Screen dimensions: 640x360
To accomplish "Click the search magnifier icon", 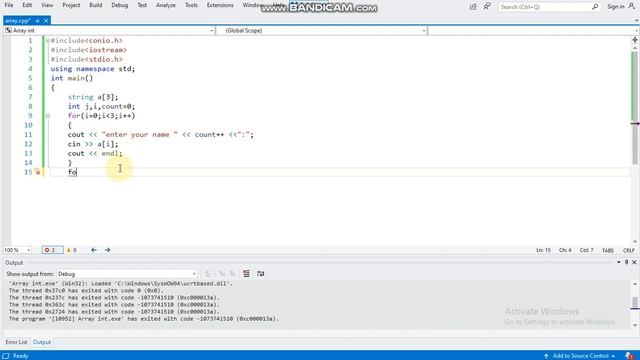I will [x=595, y=7].
